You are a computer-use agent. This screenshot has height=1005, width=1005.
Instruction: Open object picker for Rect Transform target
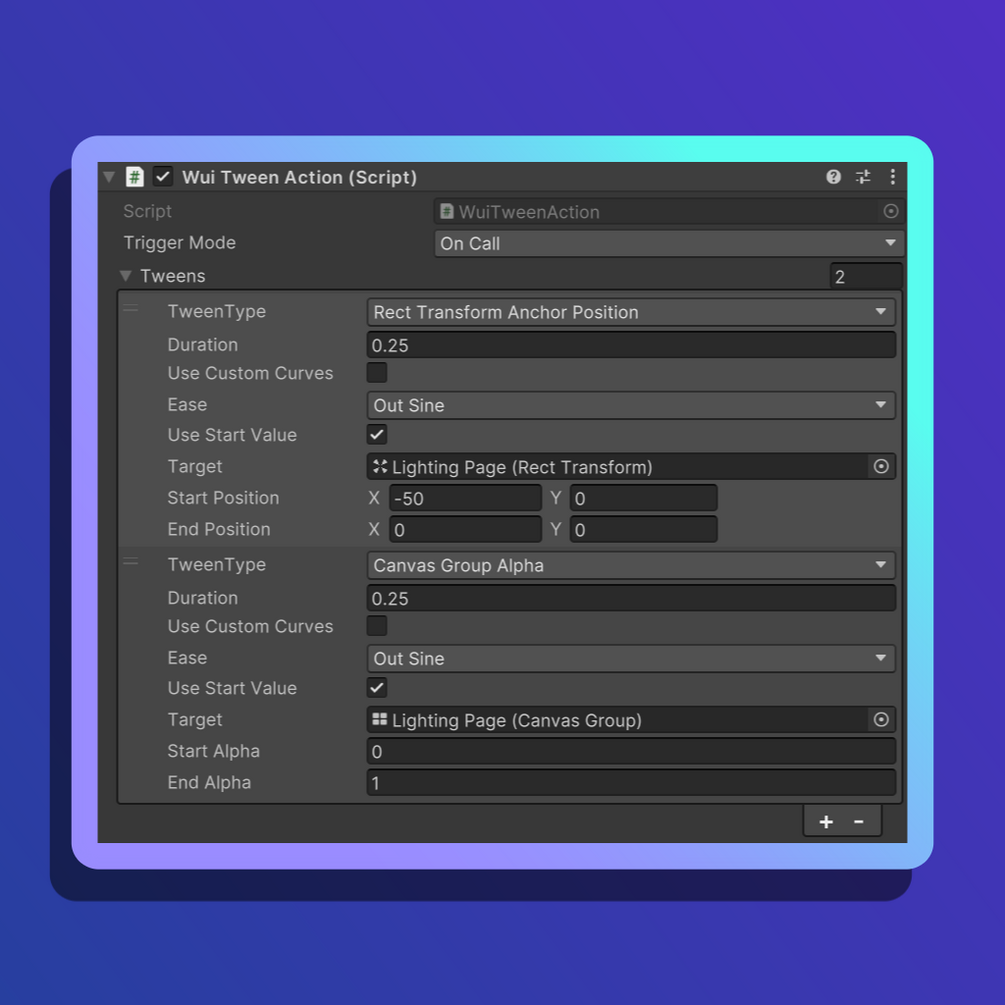click(881, 467)
